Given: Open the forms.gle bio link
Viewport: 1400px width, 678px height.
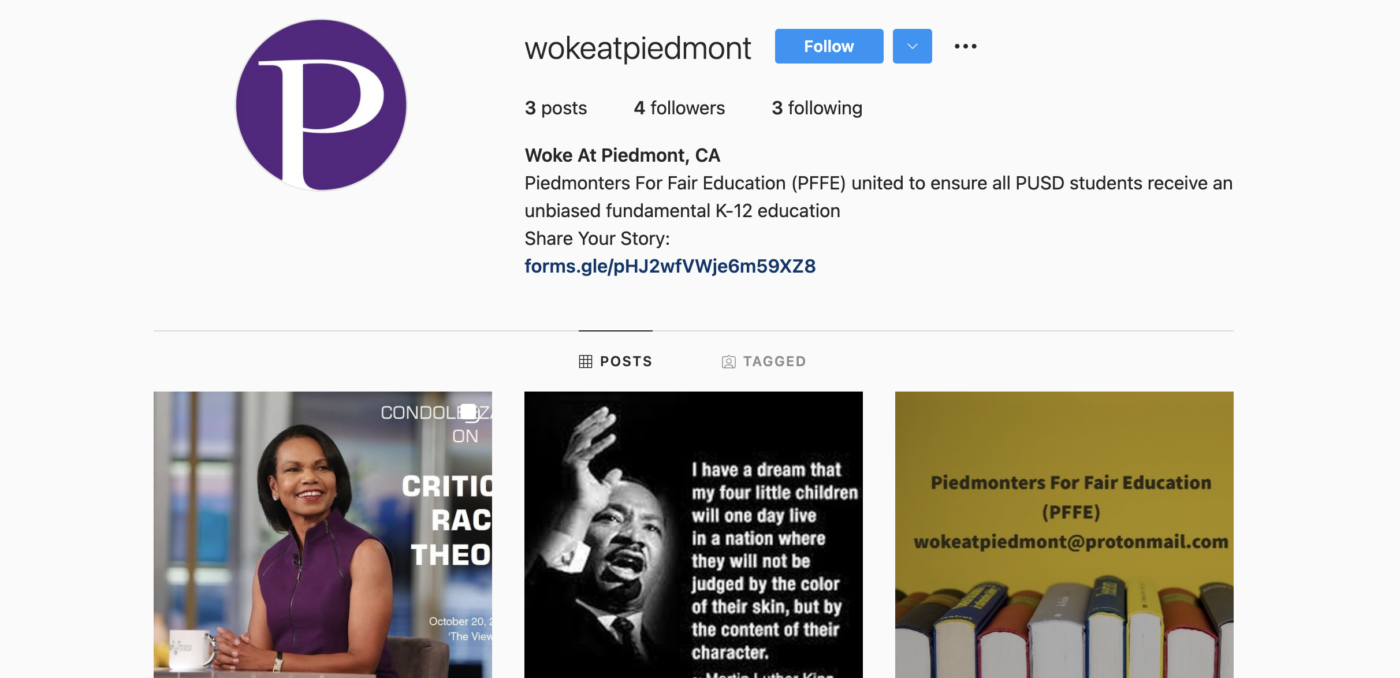Looking at the screenshot, I should point(670,266).
